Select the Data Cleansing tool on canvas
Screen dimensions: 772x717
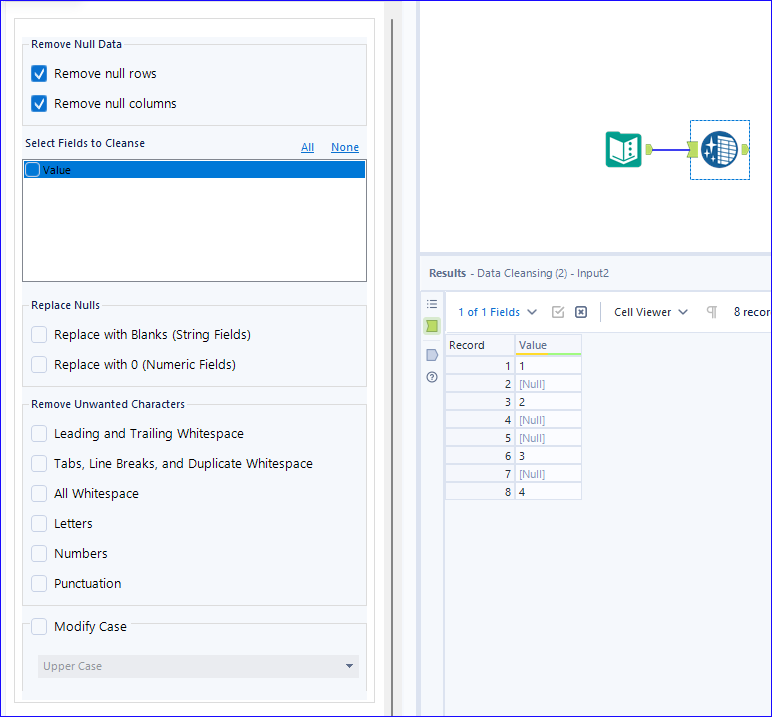(x=719, y=149)
